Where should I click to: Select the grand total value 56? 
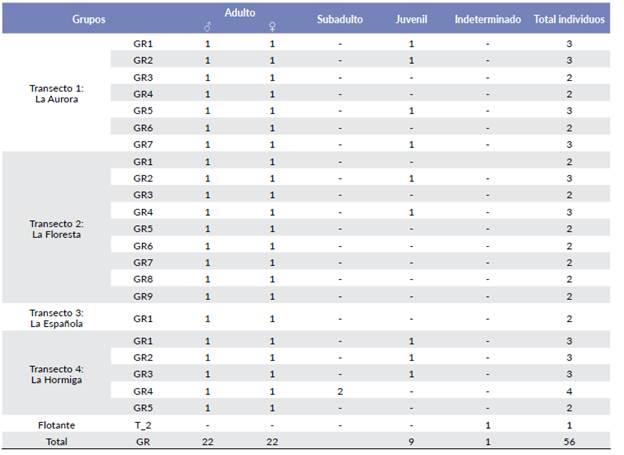tap(569, 440)
